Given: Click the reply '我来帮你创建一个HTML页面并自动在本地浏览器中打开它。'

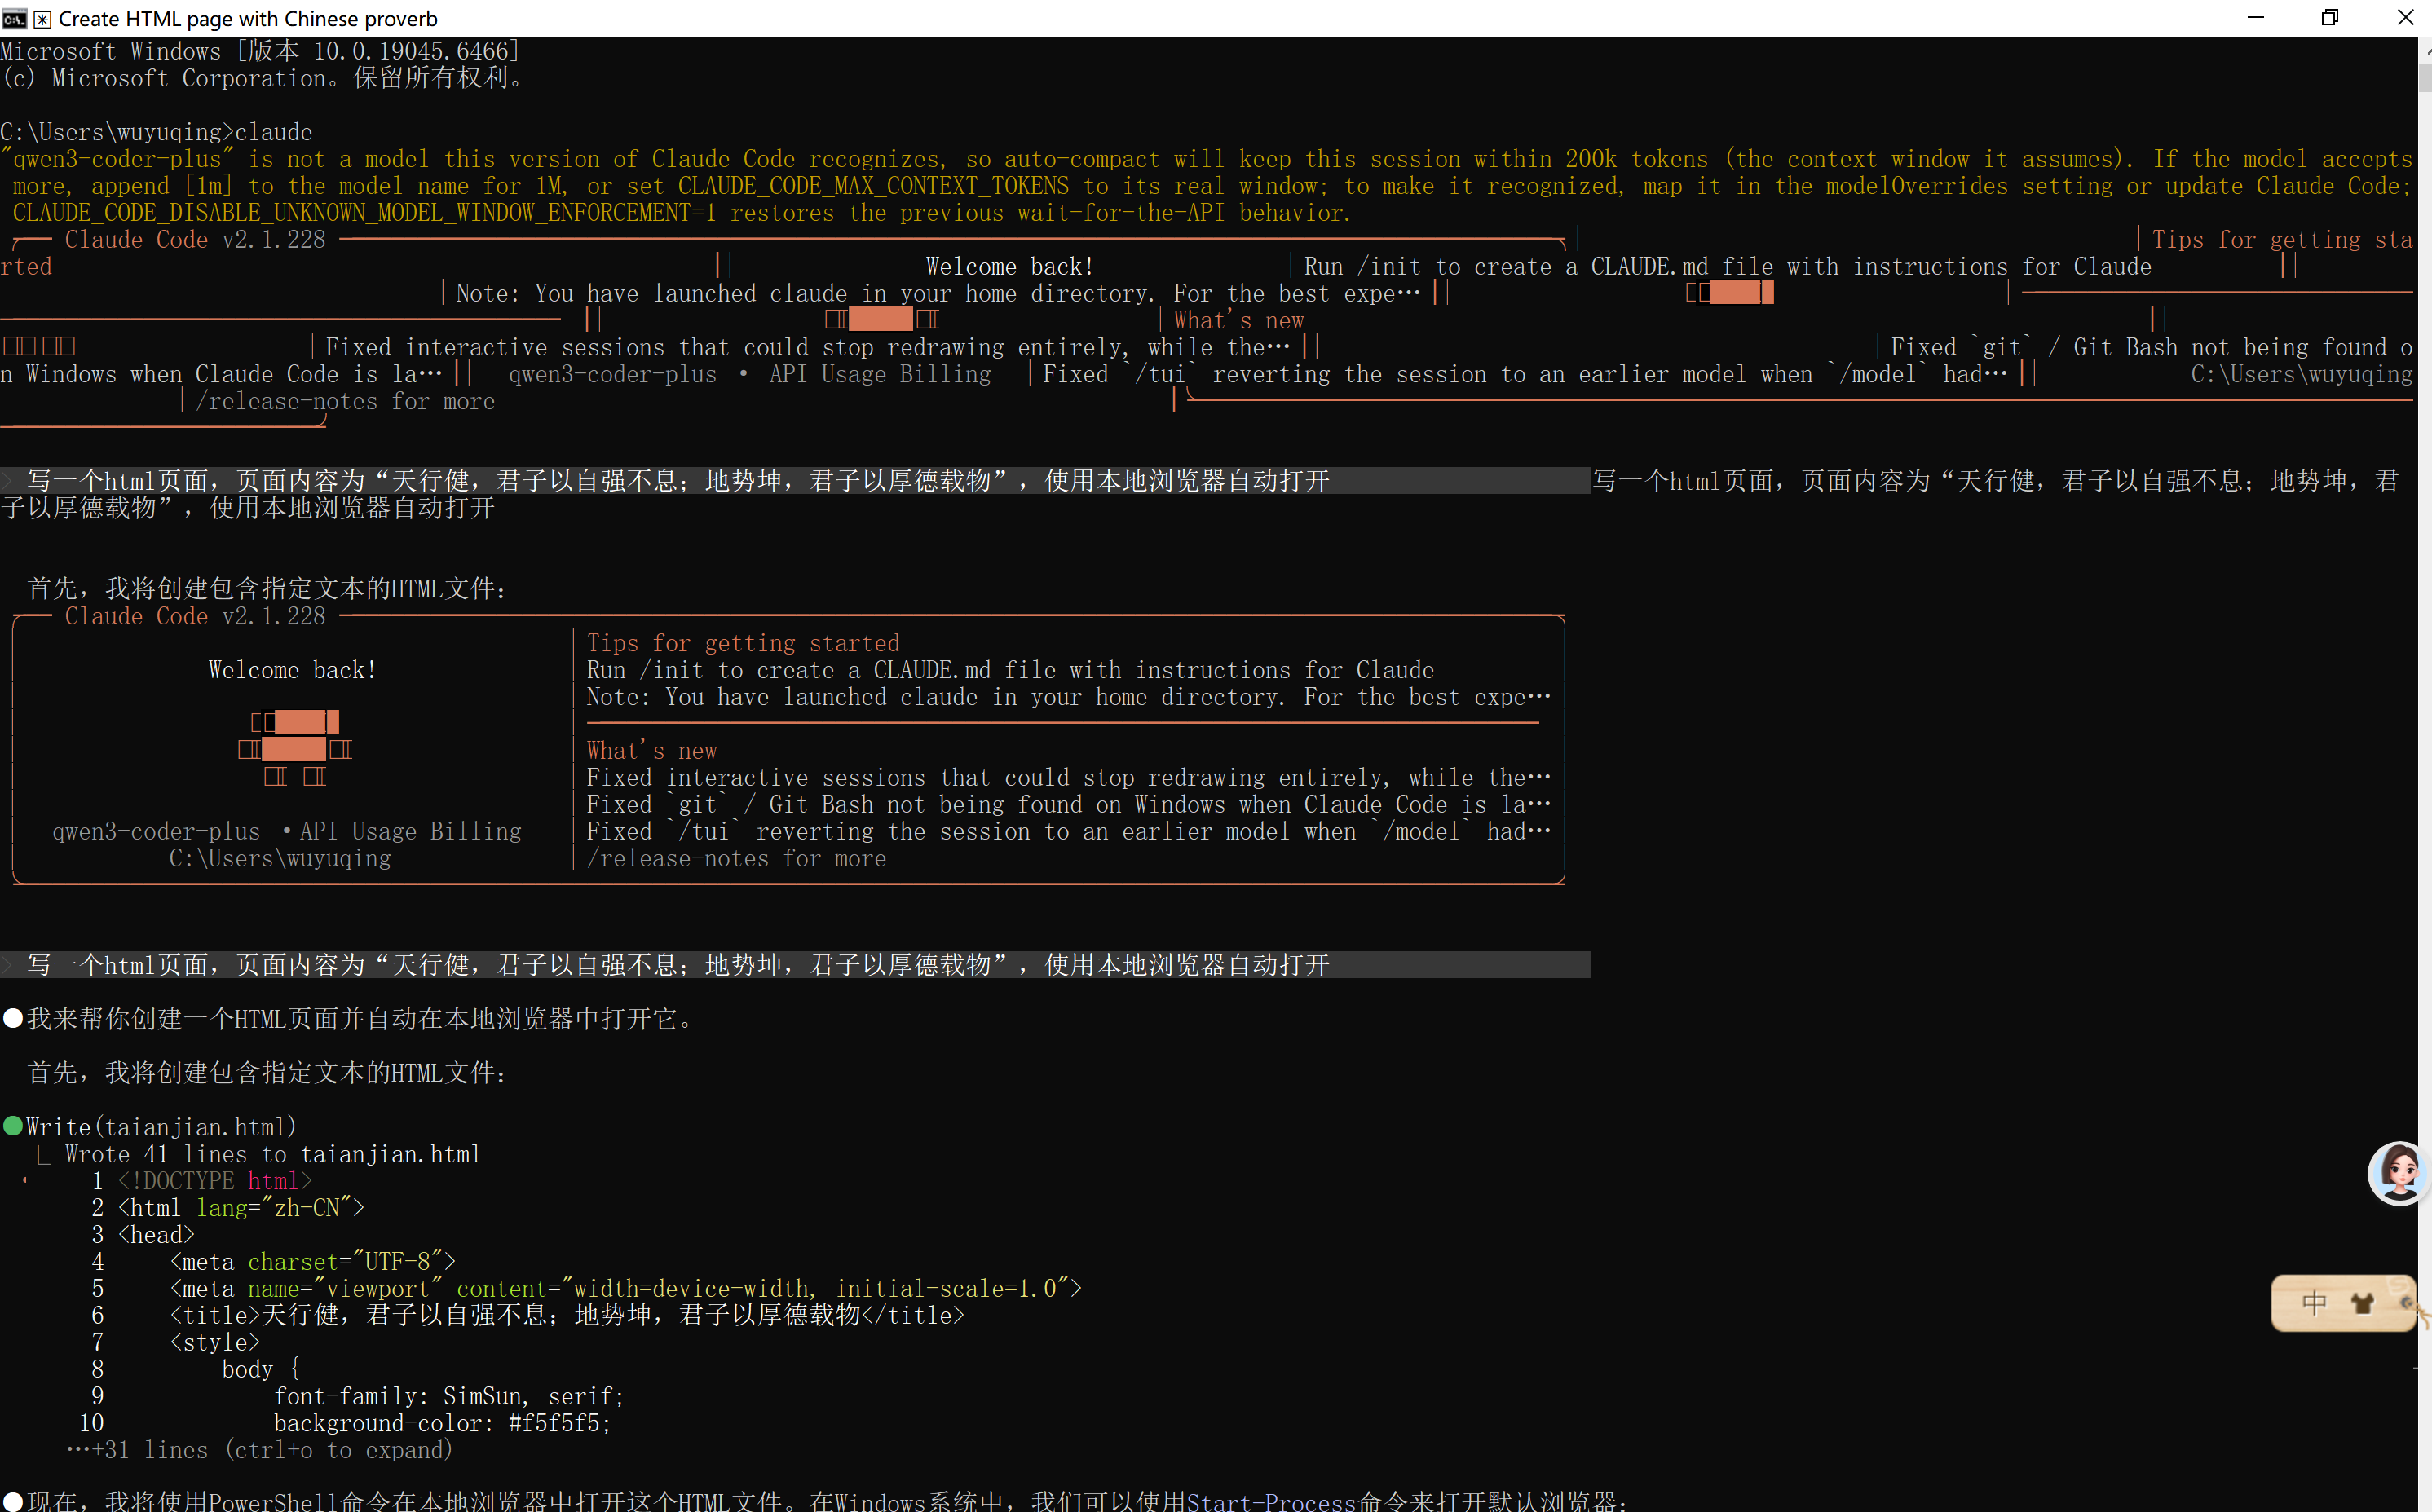Looking at the screenshot, I should (360, 1019).
